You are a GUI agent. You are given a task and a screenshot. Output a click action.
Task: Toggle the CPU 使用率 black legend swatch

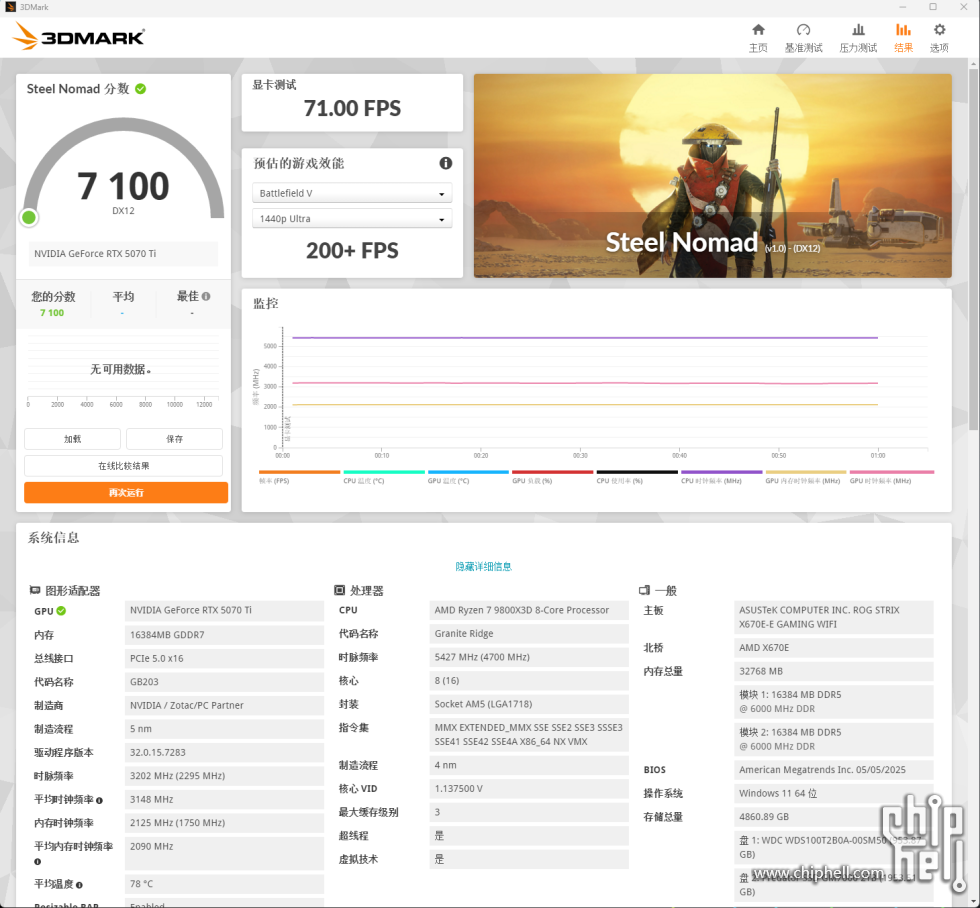pyautogui.click(x=637, y=472)
